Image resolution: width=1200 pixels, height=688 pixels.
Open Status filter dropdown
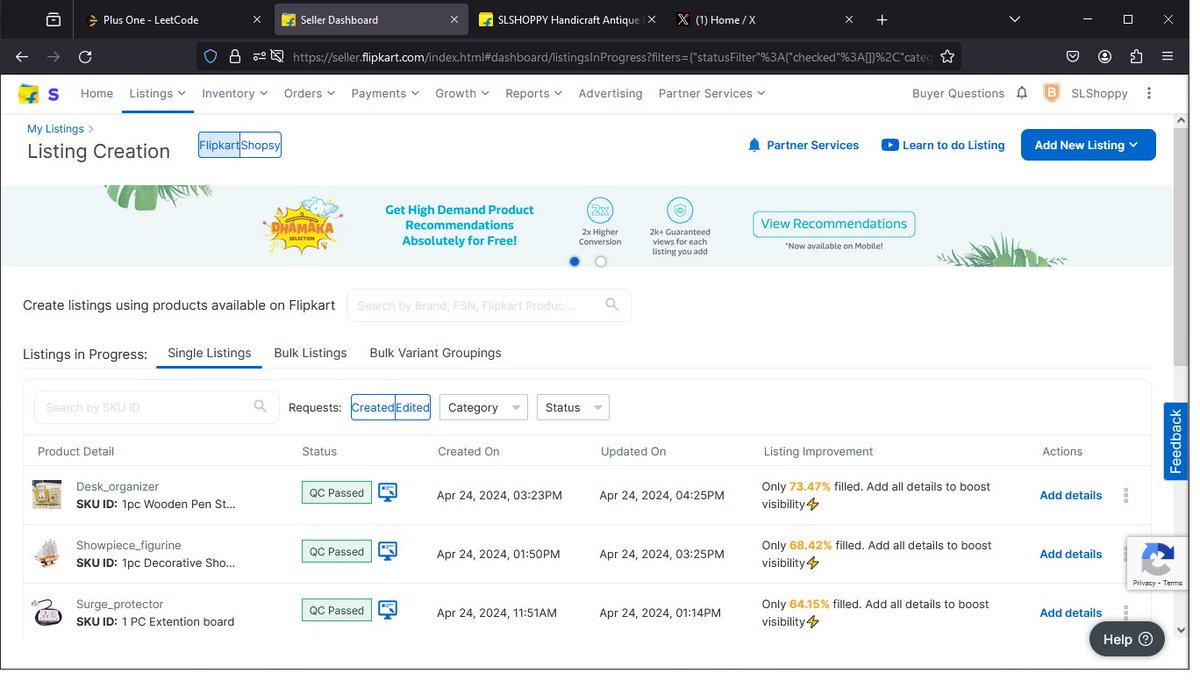pyautogui.click(x=573, y=407)
